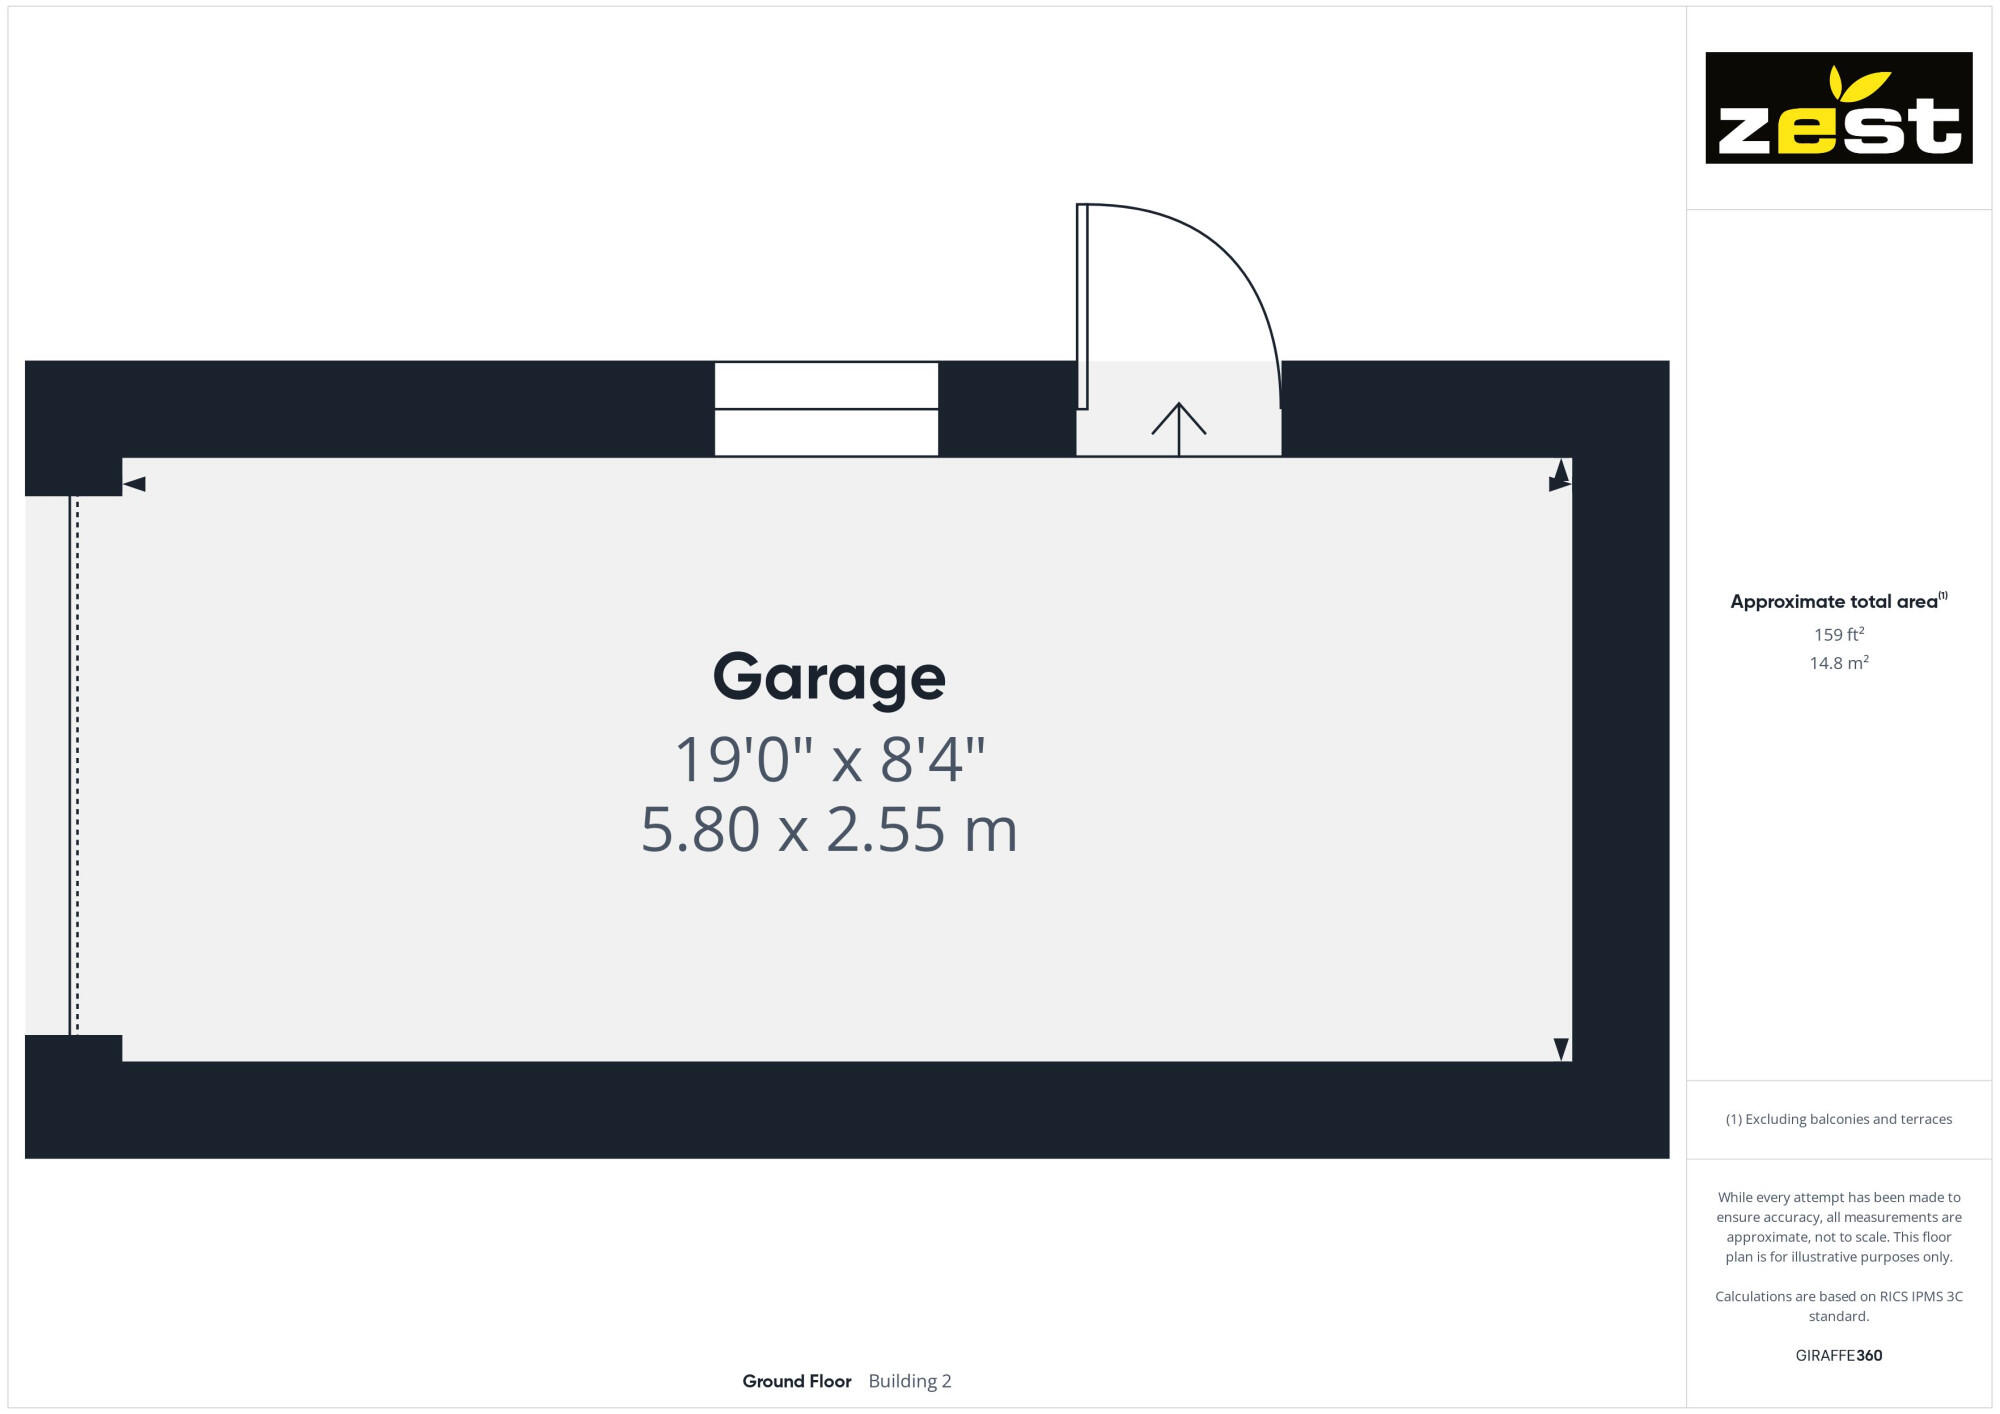
Task: Select the 19'0" x 8'4" imperial dimensions
Action: 829,759
